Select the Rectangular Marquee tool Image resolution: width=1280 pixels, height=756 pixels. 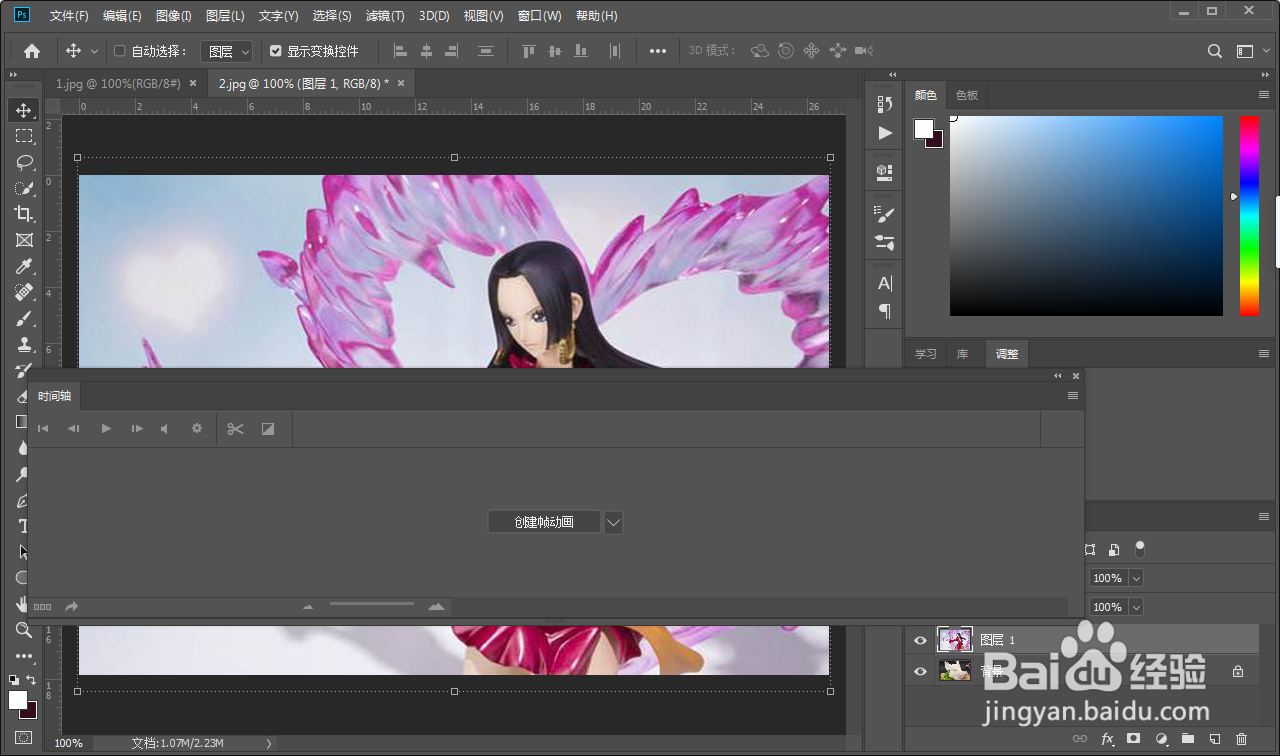[24, 136]
